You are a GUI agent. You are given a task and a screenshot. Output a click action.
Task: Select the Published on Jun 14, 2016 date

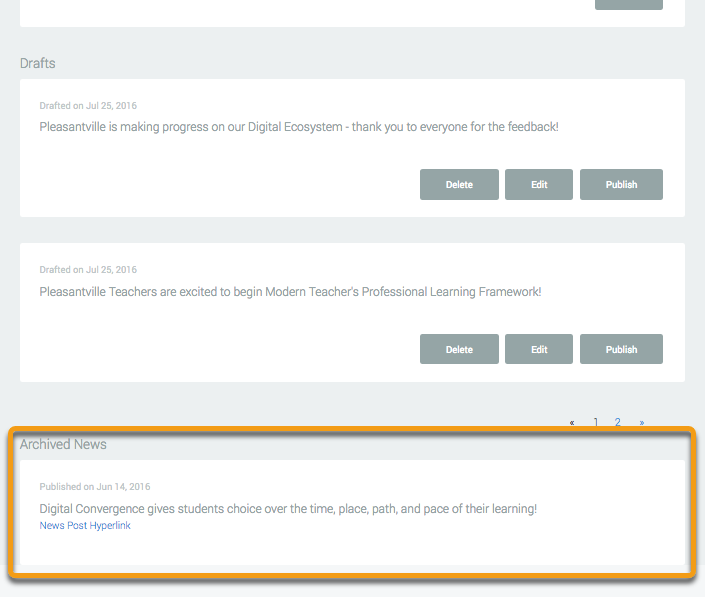95,486
